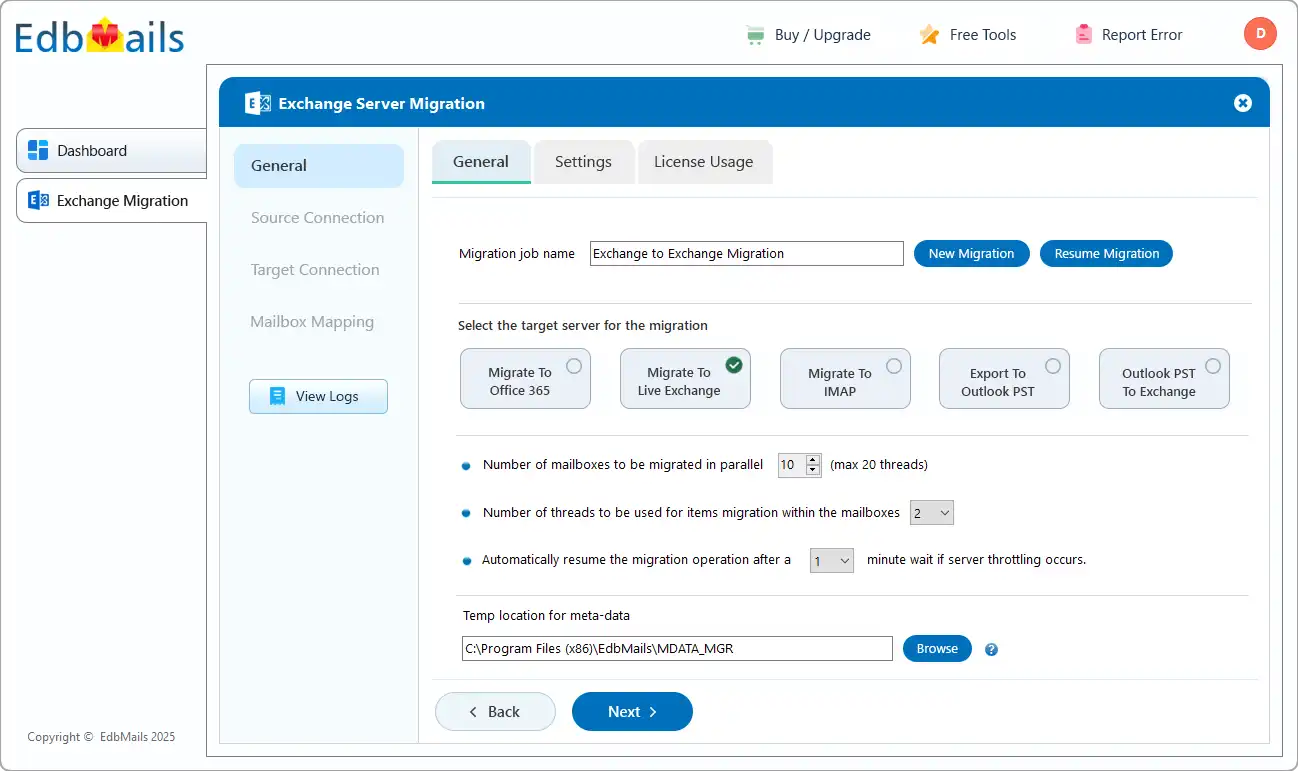1298x771 pixels.
Task: Click the Exchange icon in dialog title bar
Action: point(258,103)
